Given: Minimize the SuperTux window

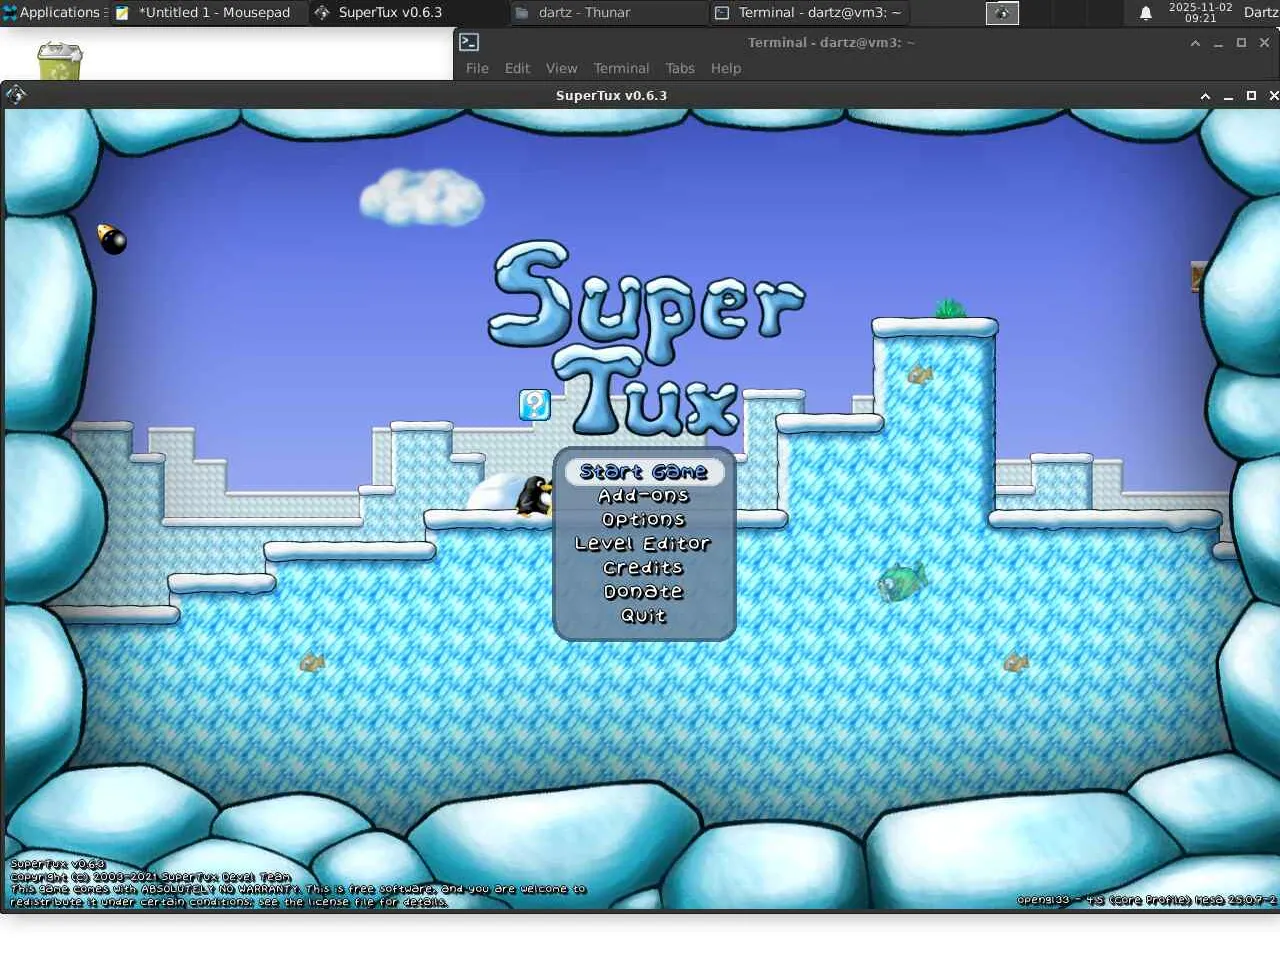Looking at the screenshot, I should (1228, 96).
